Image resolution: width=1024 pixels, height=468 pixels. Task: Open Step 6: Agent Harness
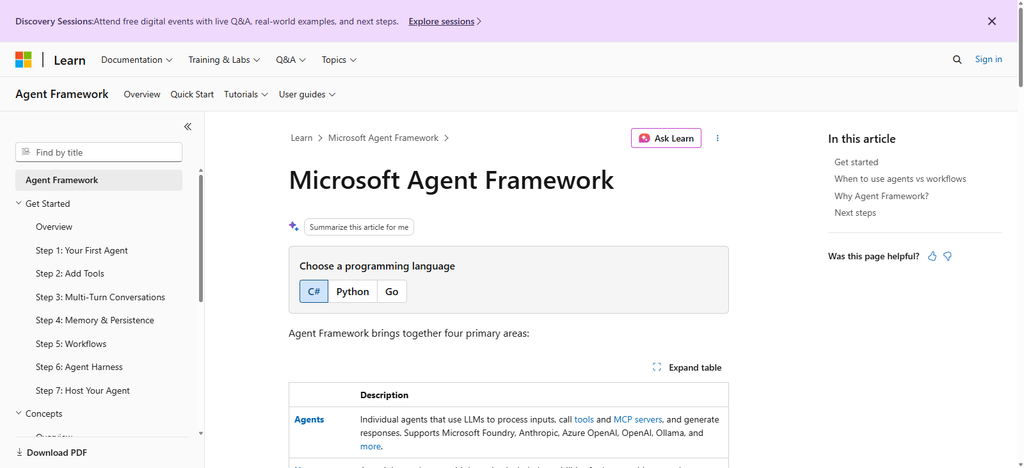coord(79,367)
